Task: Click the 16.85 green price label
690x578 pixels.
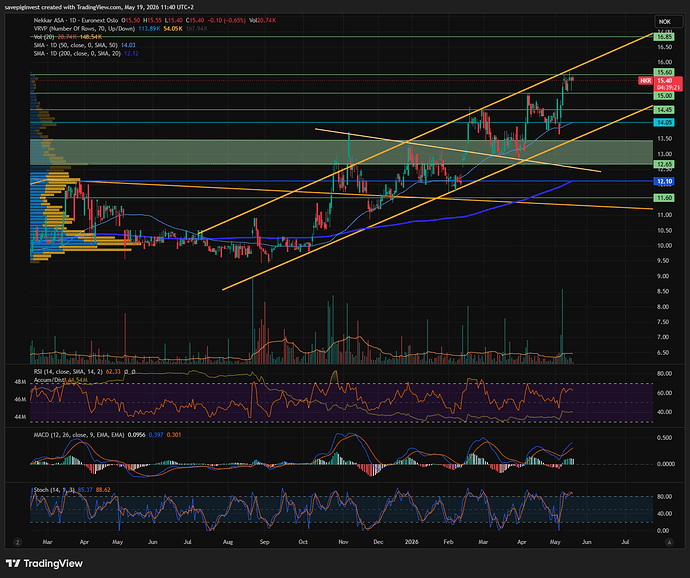Action: [x=664, y=37]
